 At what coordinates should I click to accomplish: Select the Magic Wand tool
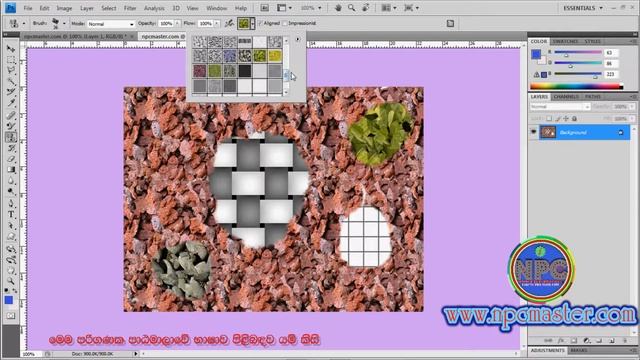coord(11,82)
